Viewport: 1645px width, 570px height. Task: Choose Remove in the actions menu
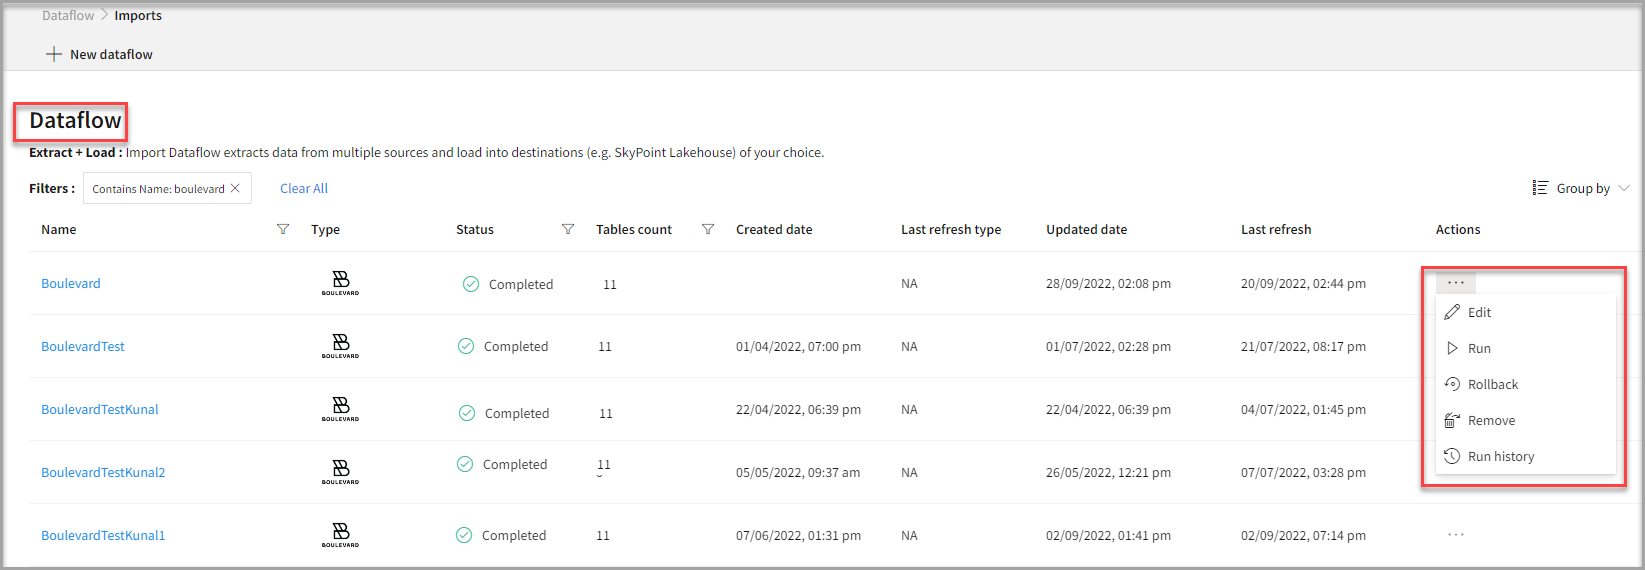pyautogui.click(x=1491, y=420)
